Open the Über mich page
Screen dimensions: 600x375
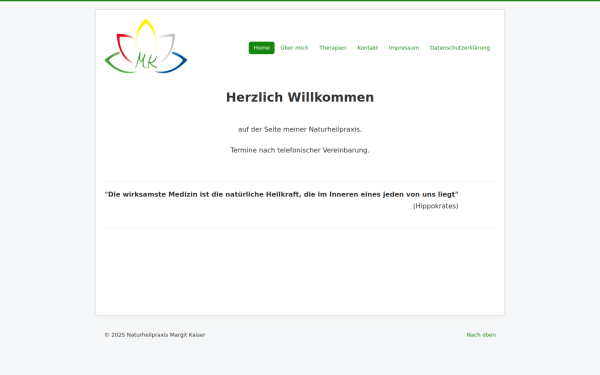294,48
